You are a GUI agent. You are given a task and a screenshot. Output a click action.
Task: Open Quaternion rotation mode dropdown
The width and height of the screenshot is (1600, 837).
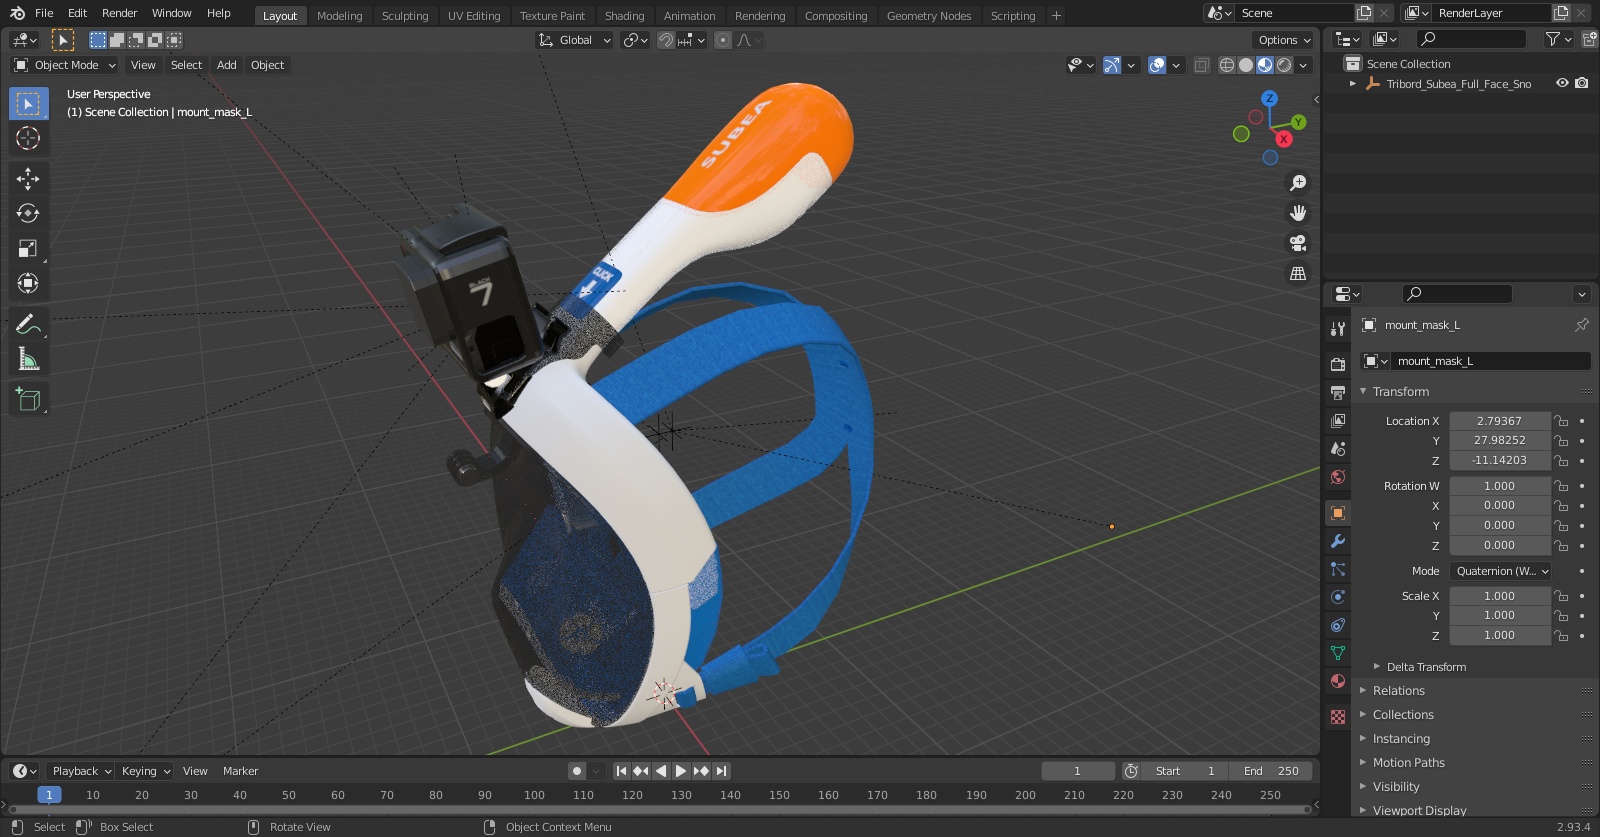[x=1500, y=571]
